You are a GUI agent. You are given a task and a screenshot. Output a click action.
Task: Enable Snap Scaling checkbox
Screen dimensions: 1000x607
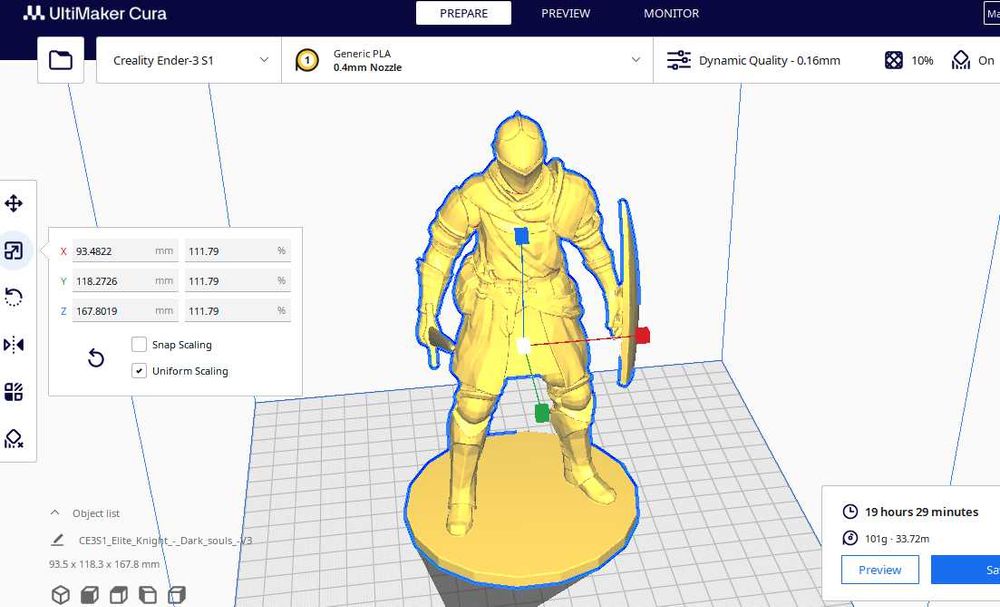139,344
